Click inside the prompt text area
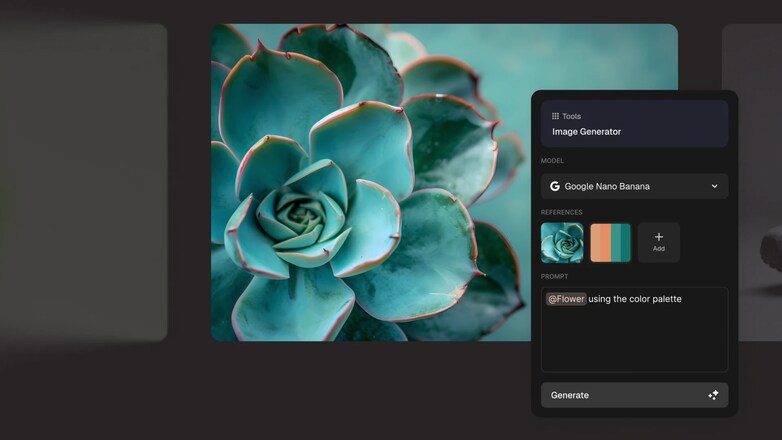782x440 pixels. point(634,340)
